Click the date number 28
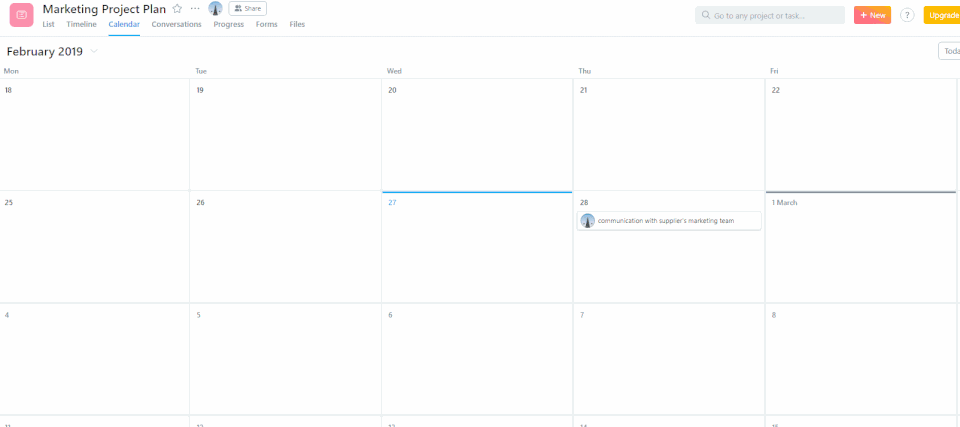The image size is (960, 427). tap(583, 202)
